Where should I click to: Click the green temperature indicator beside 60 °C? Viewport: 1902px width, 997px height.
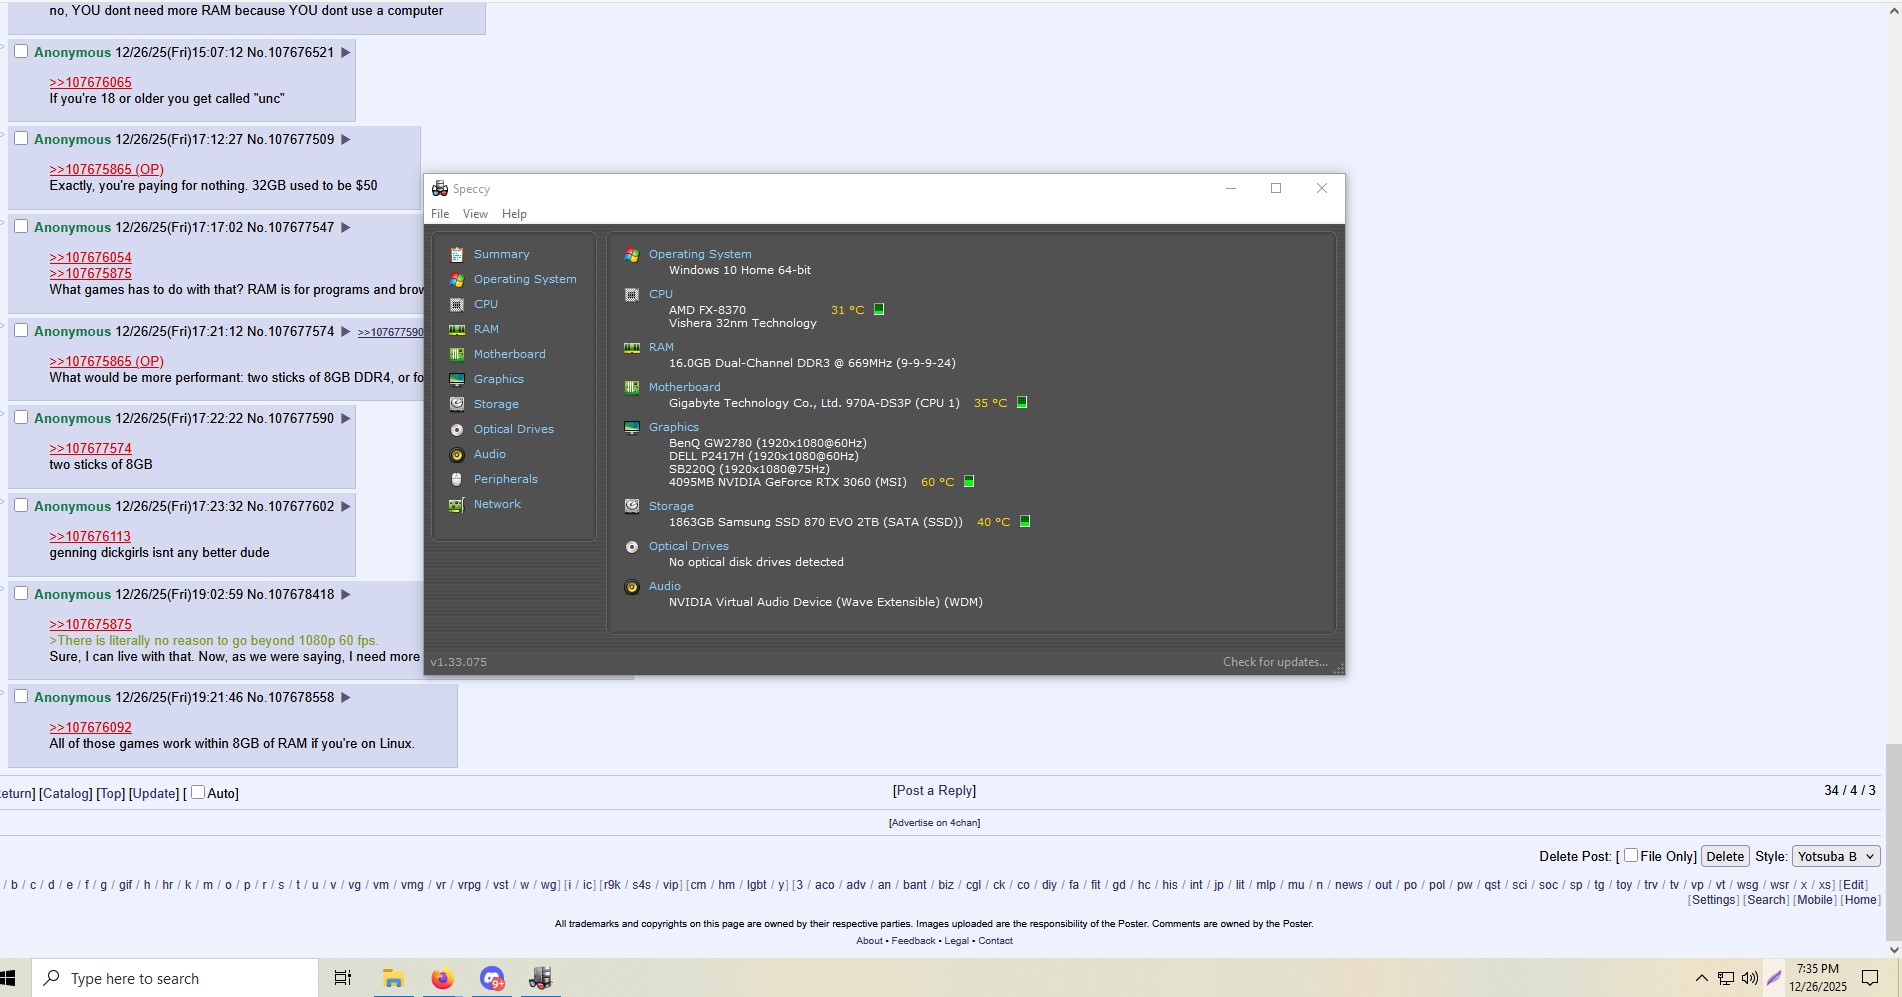click(969, 481)
